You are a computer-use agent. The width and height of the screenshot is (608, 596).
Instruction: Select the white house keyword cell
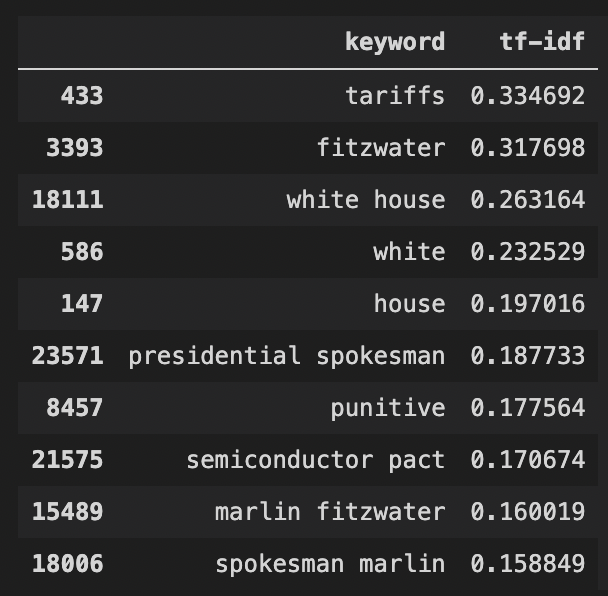click(x=366, y=200)
